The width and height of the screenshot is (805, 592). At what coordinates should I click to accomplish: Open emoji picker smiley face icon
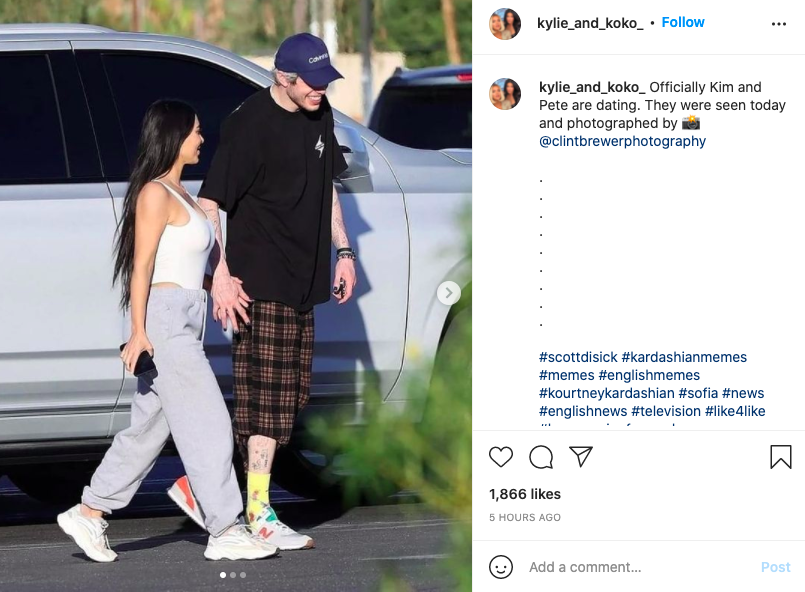pos(501,567)
